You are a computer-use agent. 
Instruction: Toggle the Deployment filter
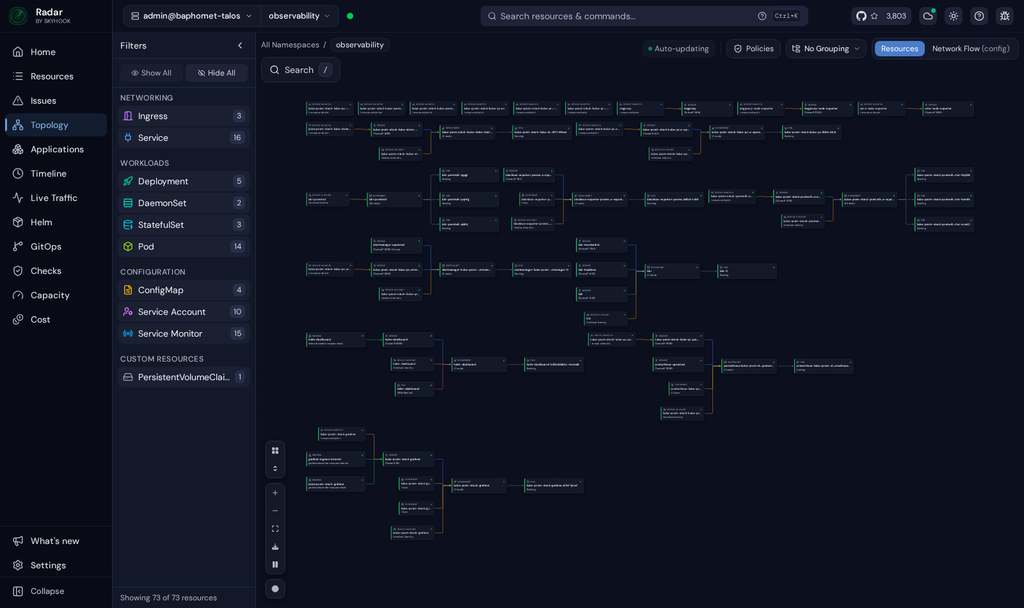point(184,181)
